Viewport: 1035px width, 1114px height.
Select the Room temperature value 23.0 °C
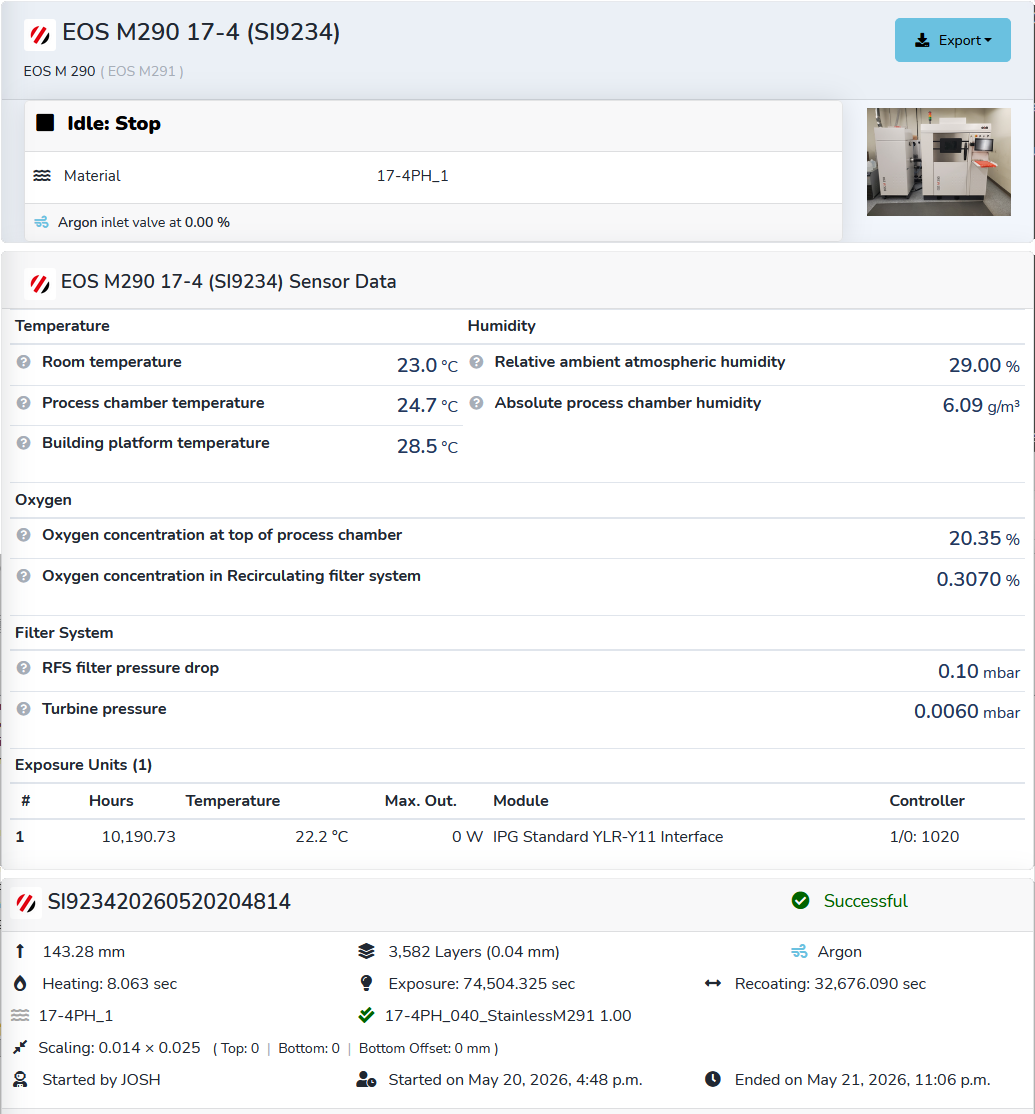pyautogui.click(x=427, y=365)
